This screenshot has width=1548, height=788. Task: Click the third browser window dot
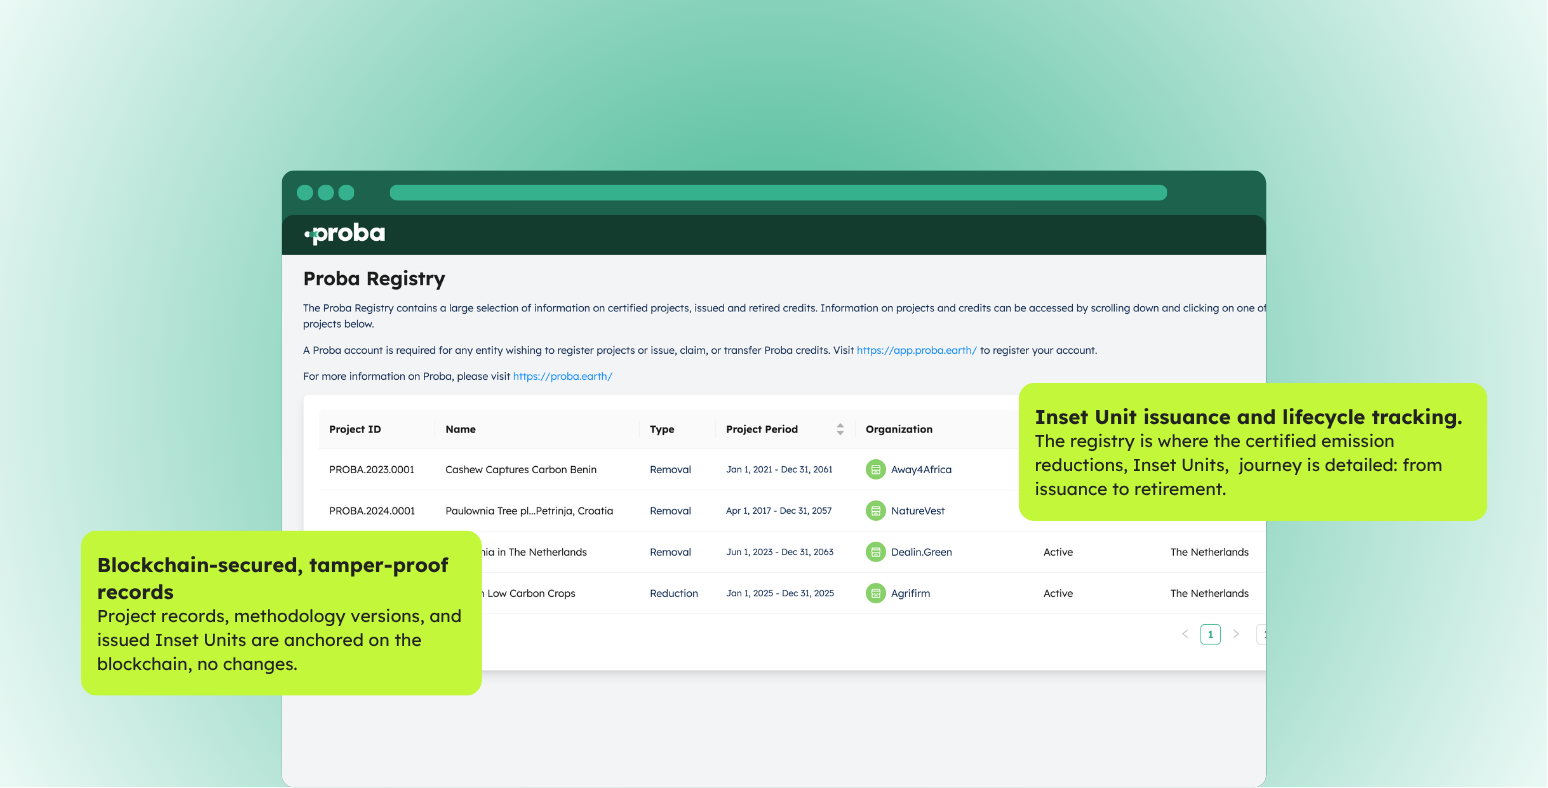click(346, 193)
